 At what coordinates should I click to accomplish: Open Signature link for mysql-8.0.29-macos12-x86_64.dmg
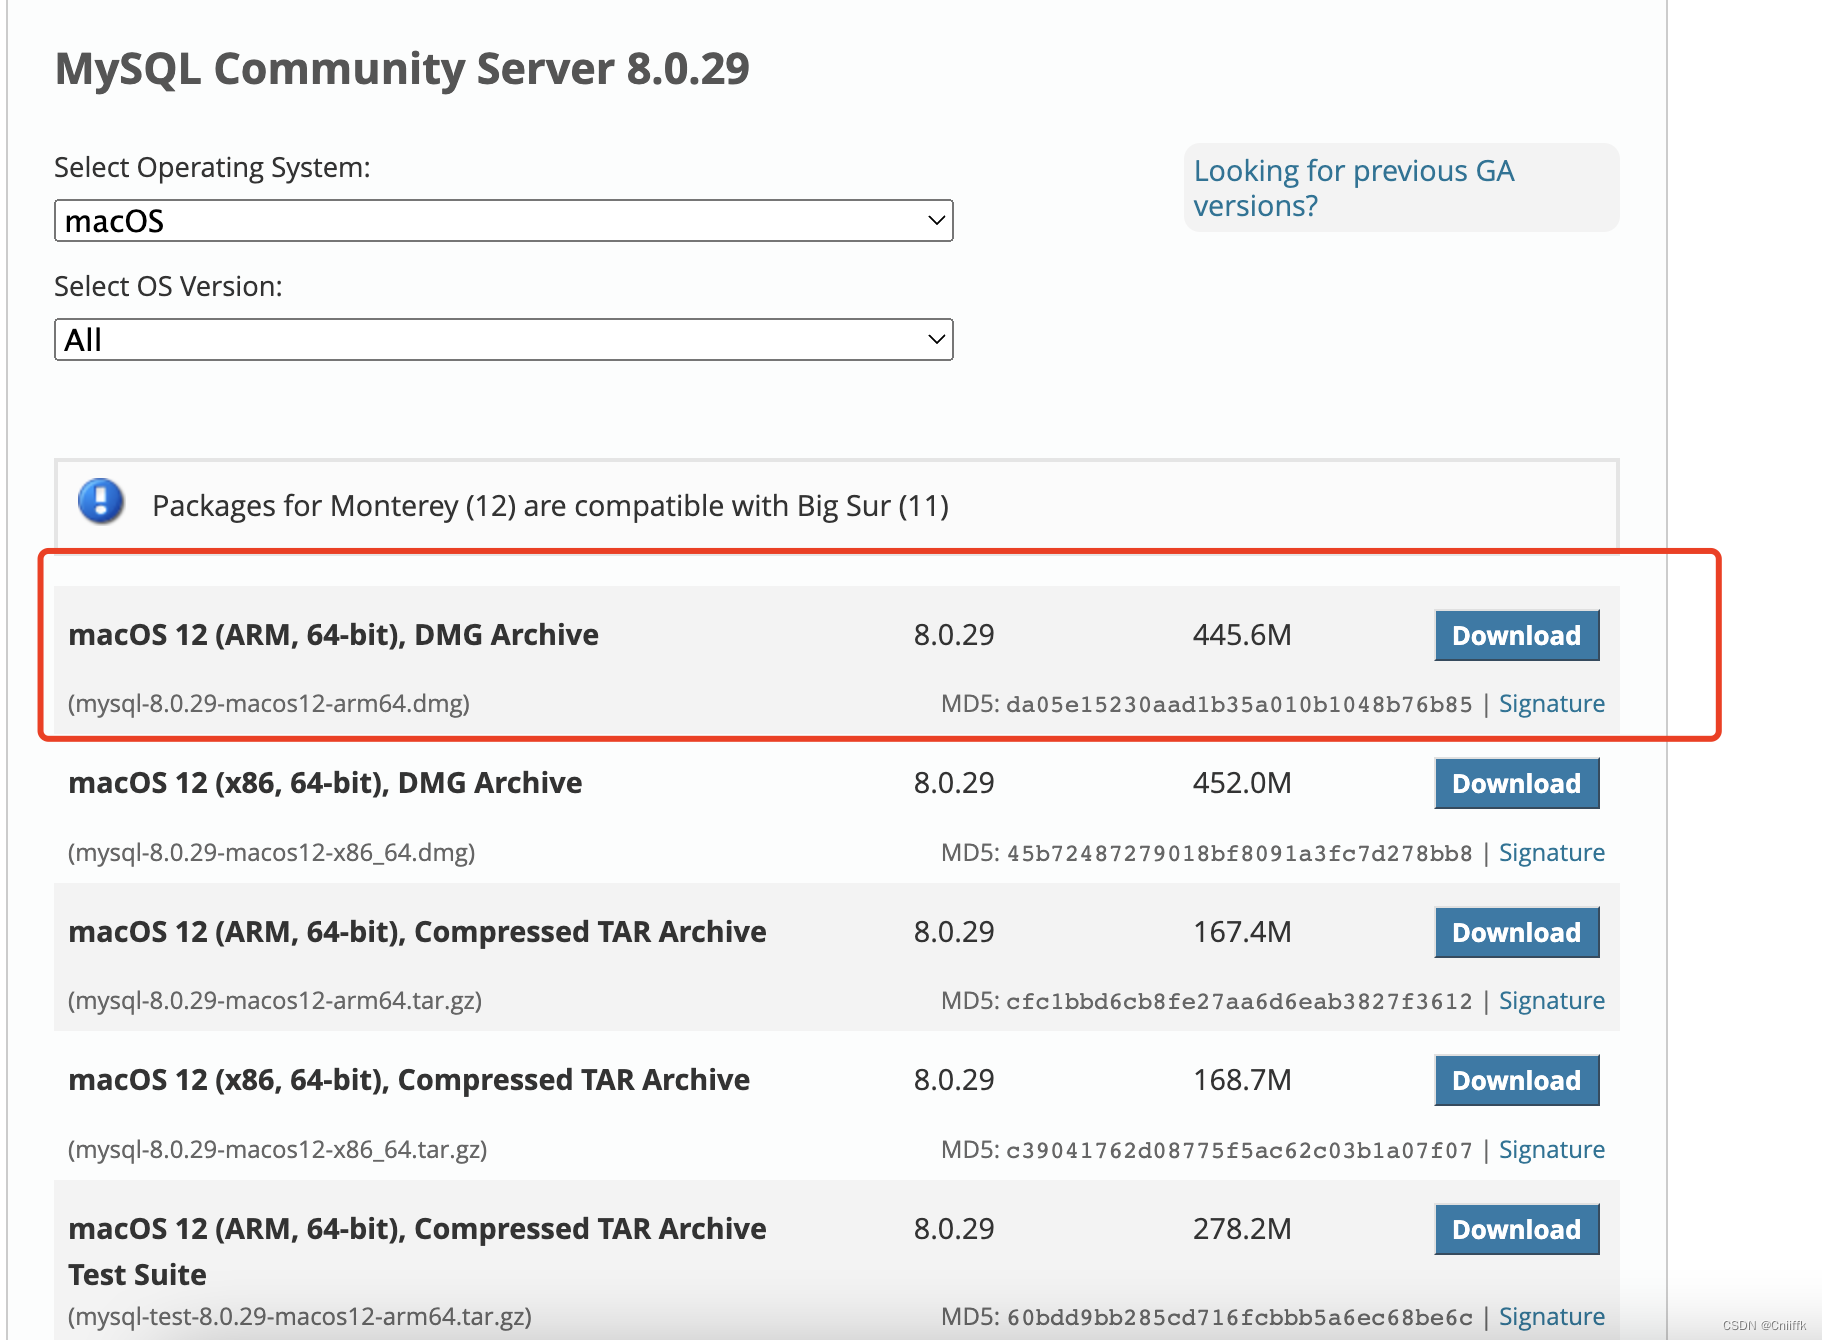coord(1551,852)
